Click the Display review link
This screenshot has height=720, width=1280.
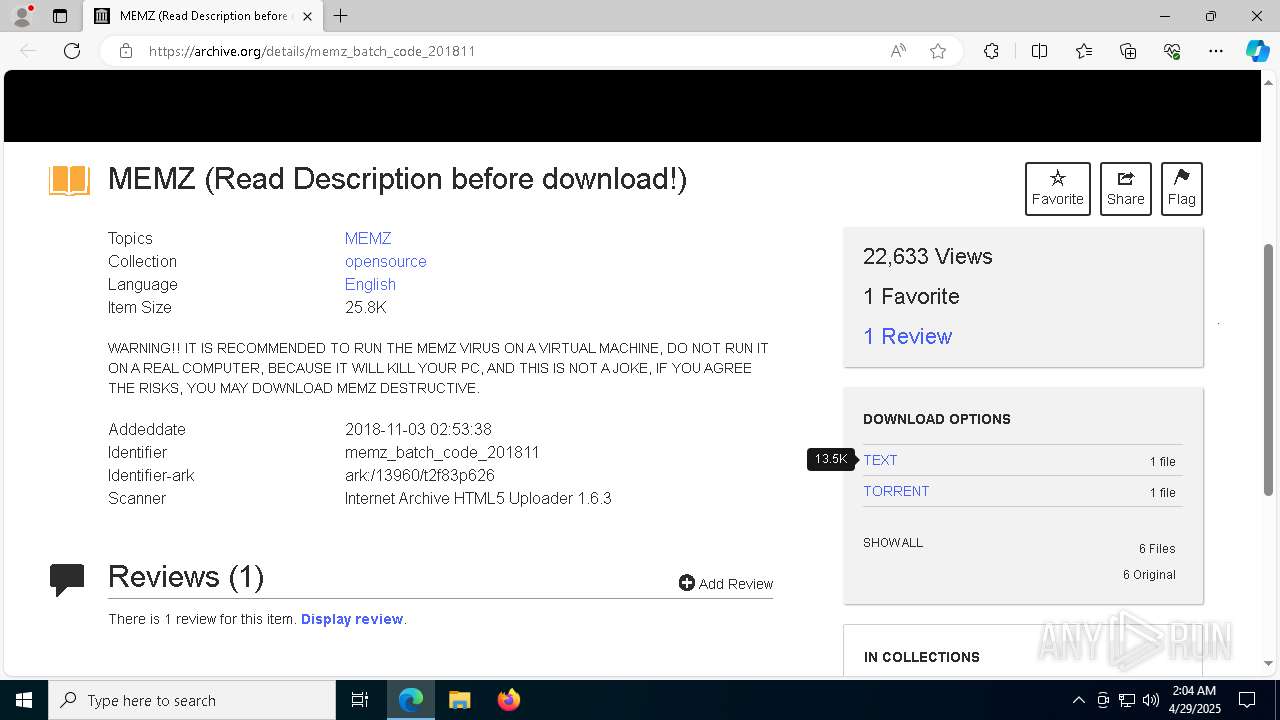point(352,619)
